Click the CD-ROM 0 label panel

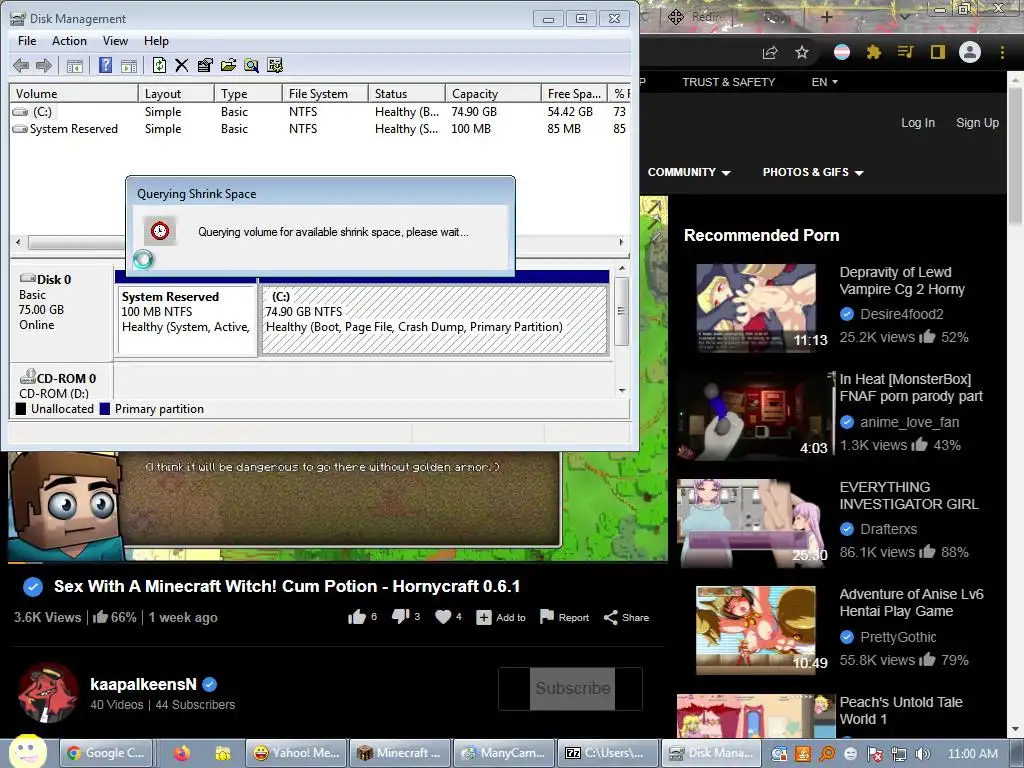pyautogui.click(x=62, y=382)
